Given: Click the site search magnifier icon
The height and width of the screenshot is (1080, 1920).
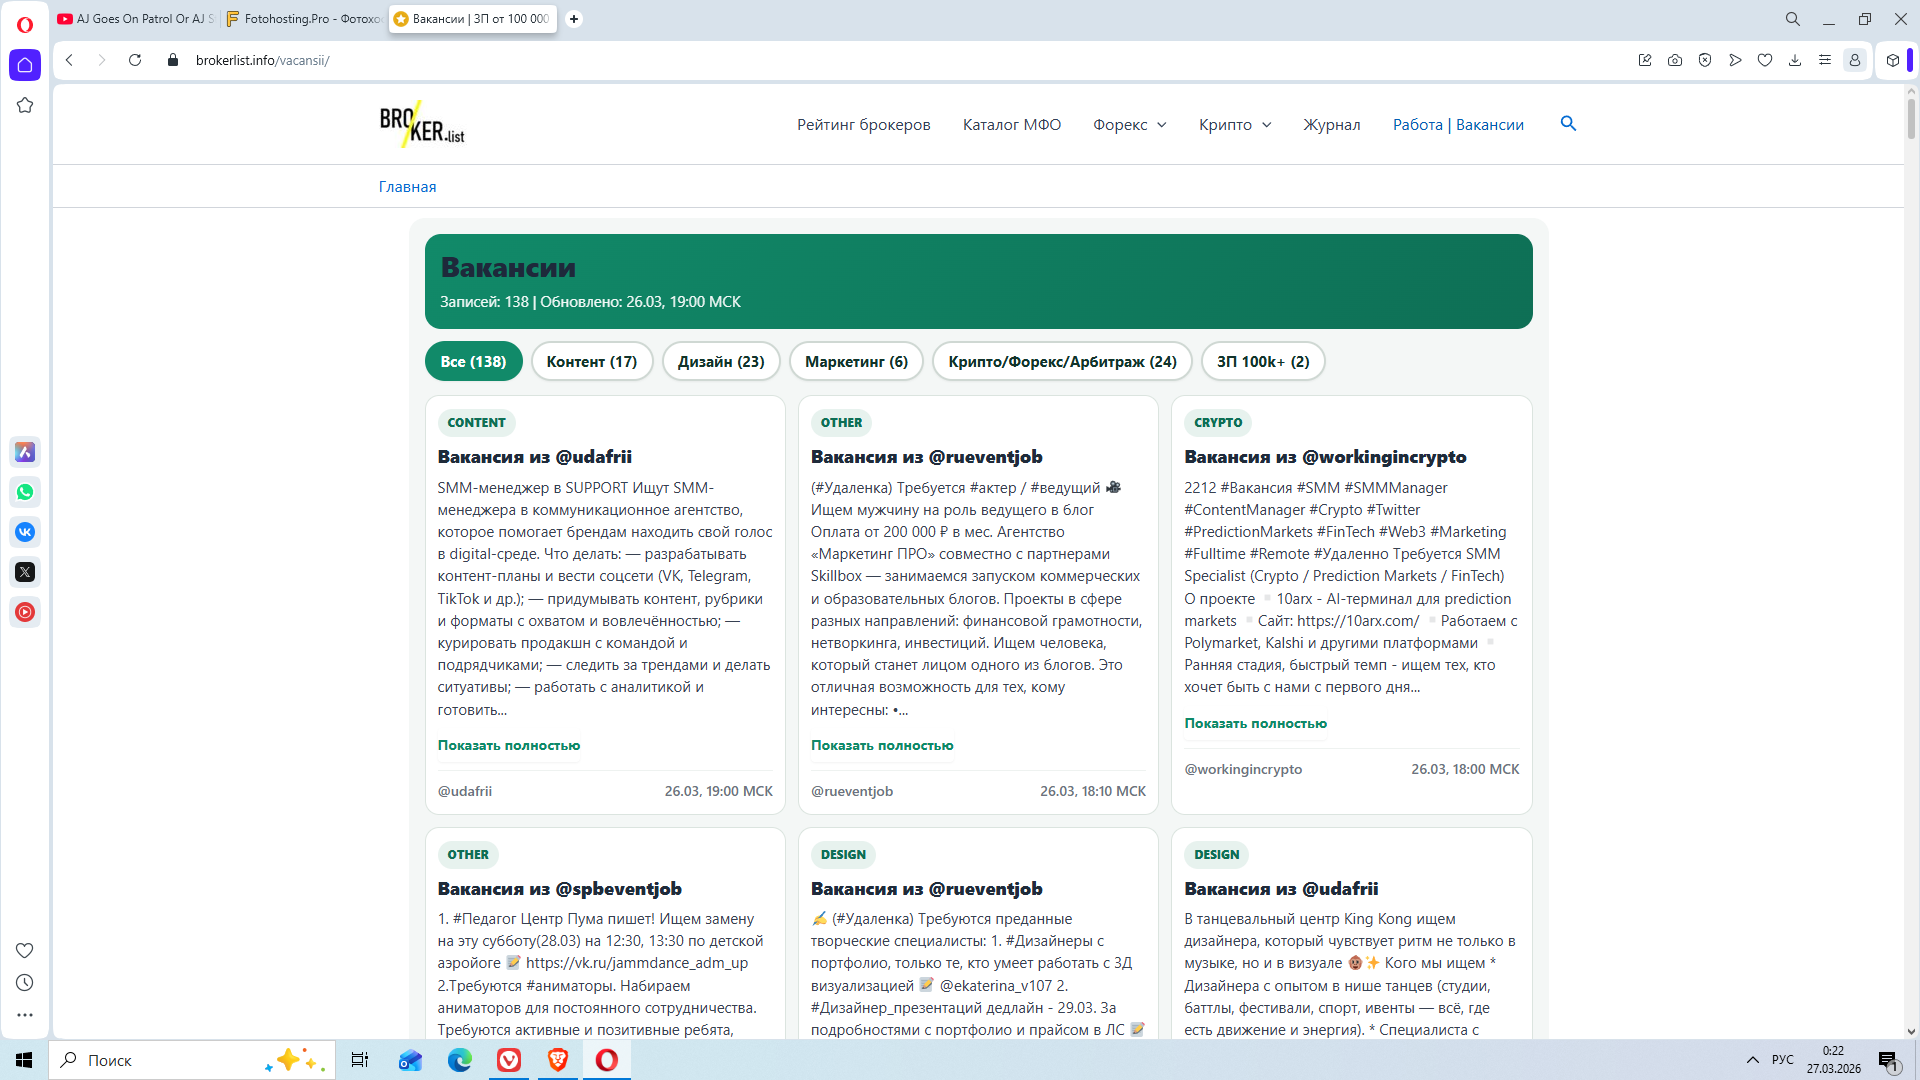Looking at the screenshot, I should (x=1568, y=123).
